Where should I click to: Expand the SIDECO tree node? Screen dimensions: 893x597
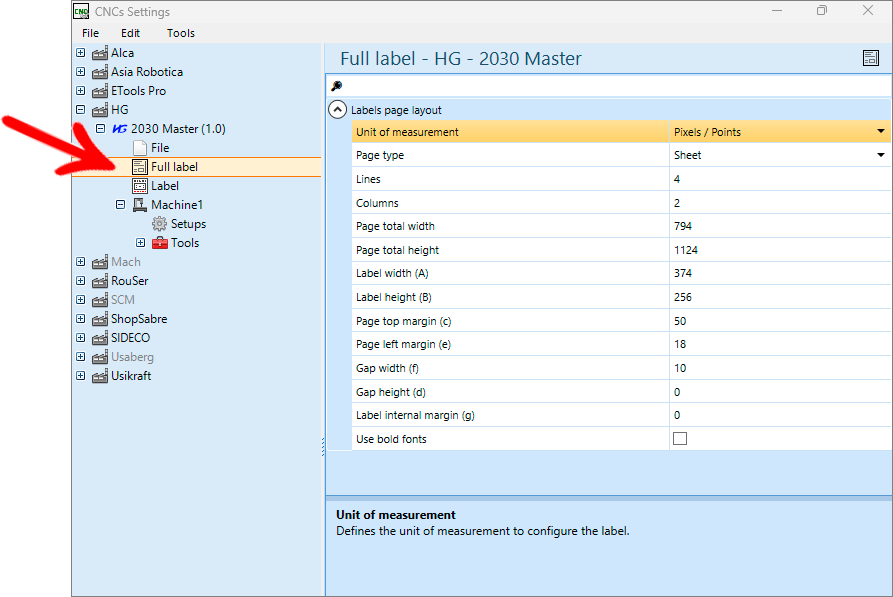pyautogui.click(x=80, y=338)
